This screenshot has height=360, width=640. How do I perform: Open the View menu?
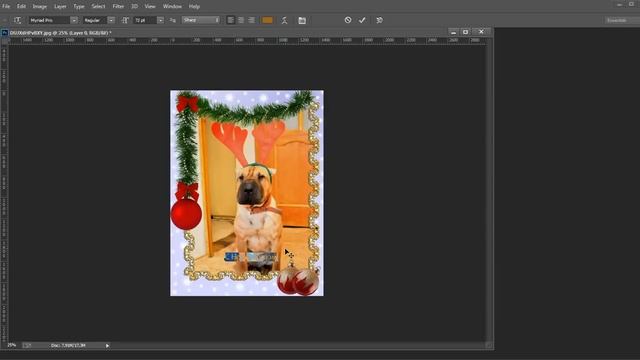pyautogui.click(x=150, y=7)
